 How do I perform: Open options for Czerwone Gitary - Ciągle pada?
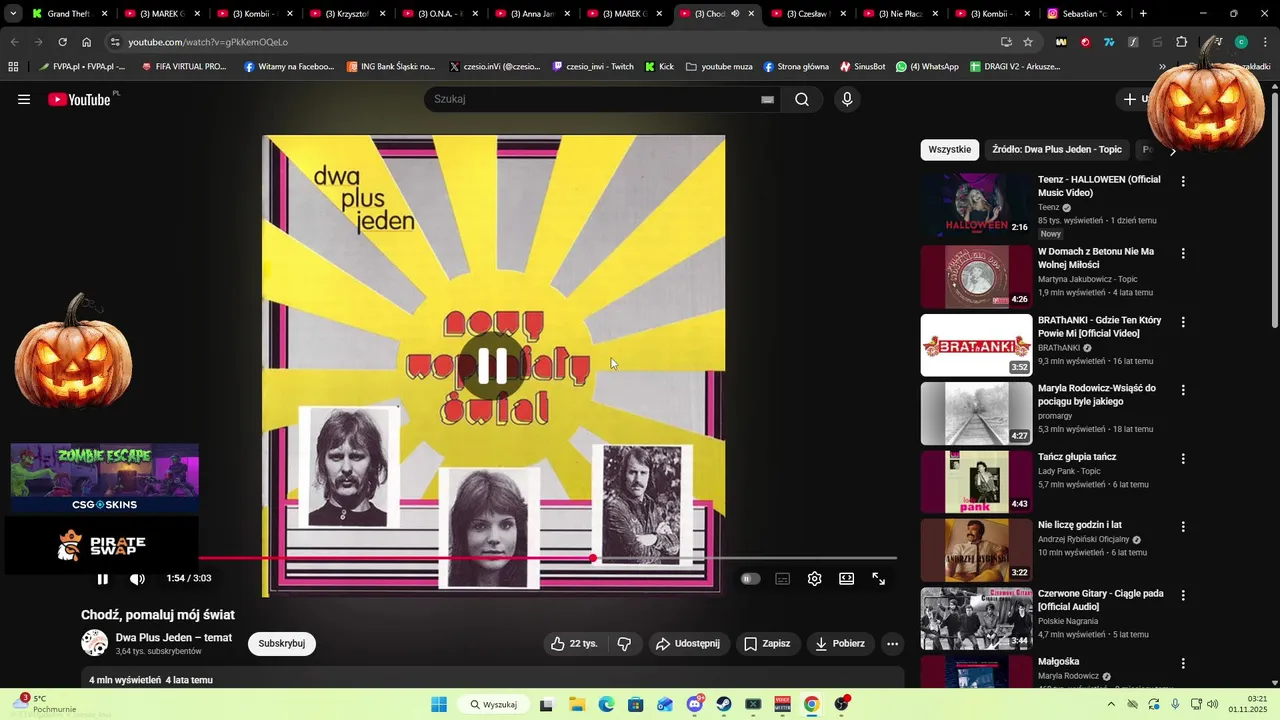1183,595
